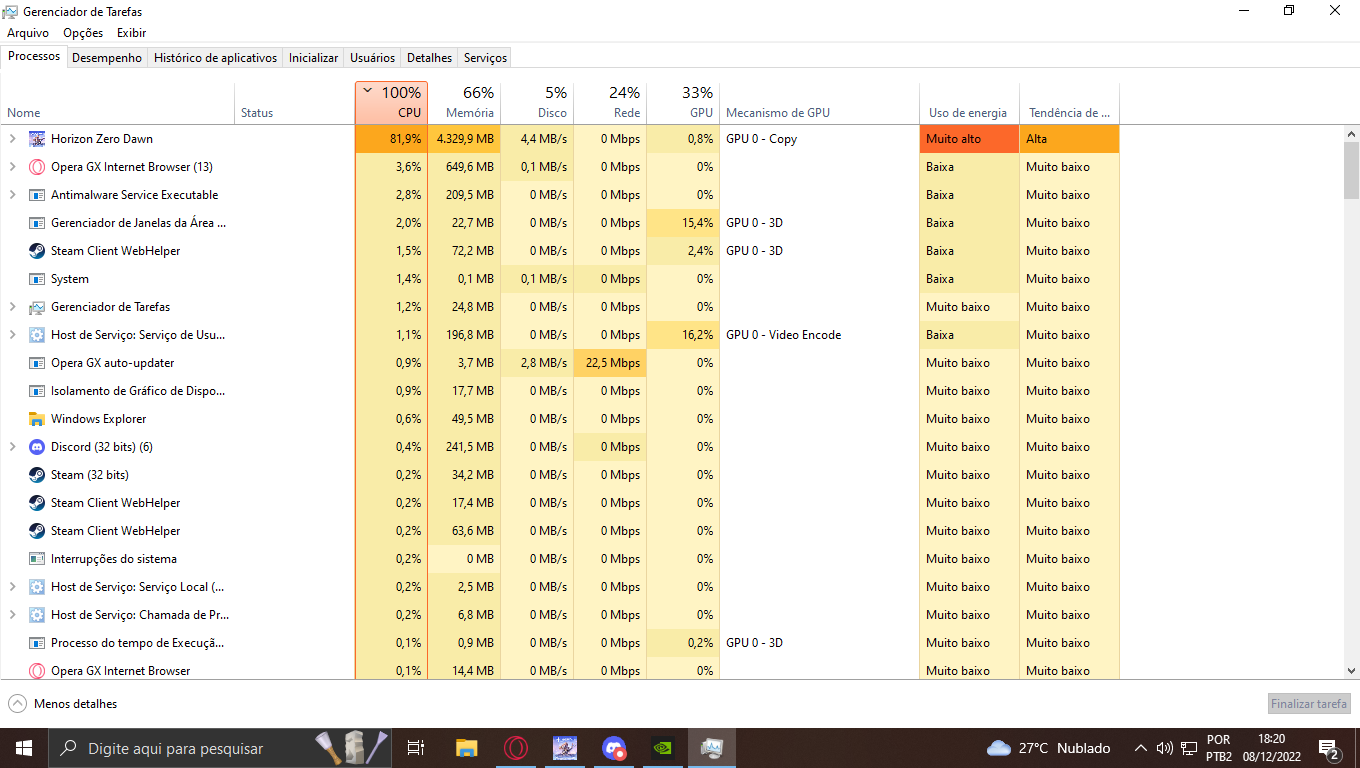Viewport: 1360px width, 768px height.
Task: Expand the Gerenciador de Tarefas process row
Action: coord(13,307)
